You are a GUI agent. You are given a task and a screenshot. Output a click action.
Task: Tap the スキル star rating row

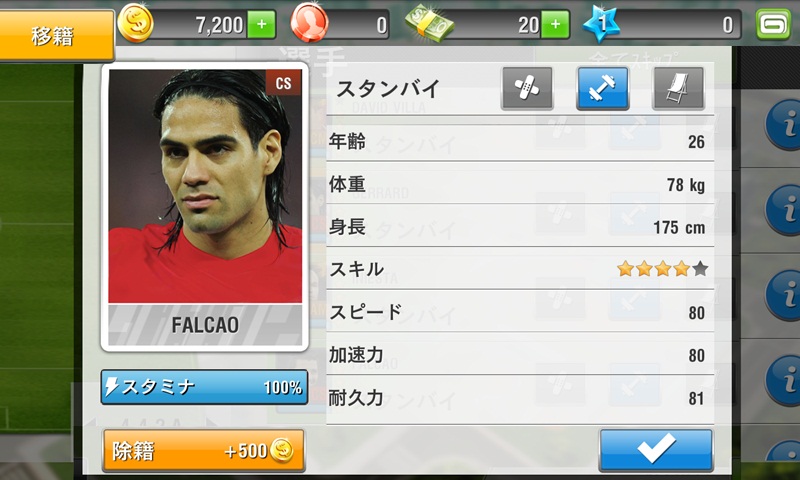[x=520, y=268]
